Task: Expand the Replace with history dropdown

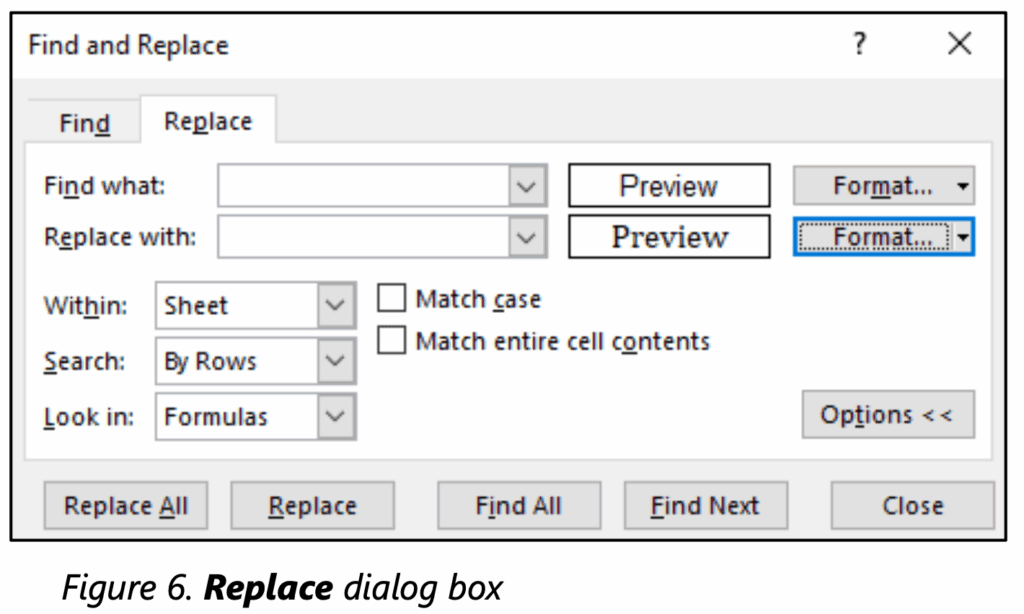Action: [527, 238]
